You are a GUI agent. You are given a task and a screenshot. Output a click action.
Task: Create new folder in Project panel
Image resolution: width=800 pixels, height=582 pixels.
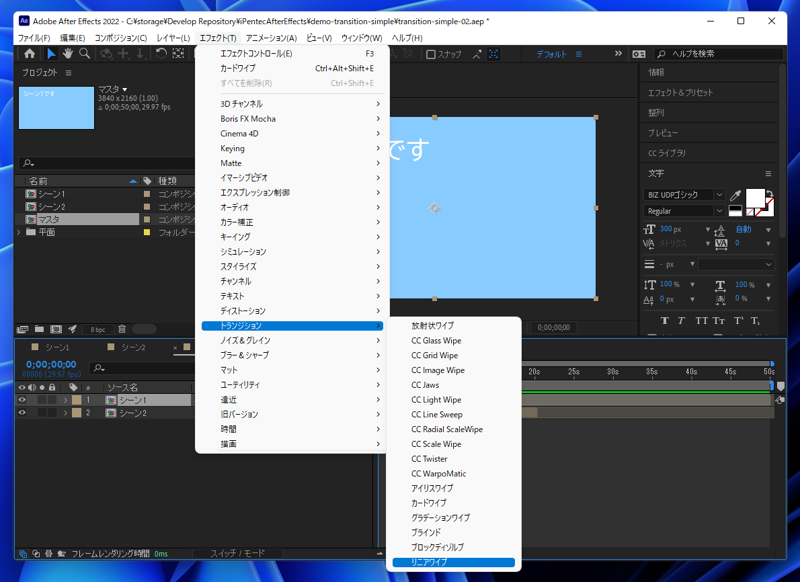(38, 329)
